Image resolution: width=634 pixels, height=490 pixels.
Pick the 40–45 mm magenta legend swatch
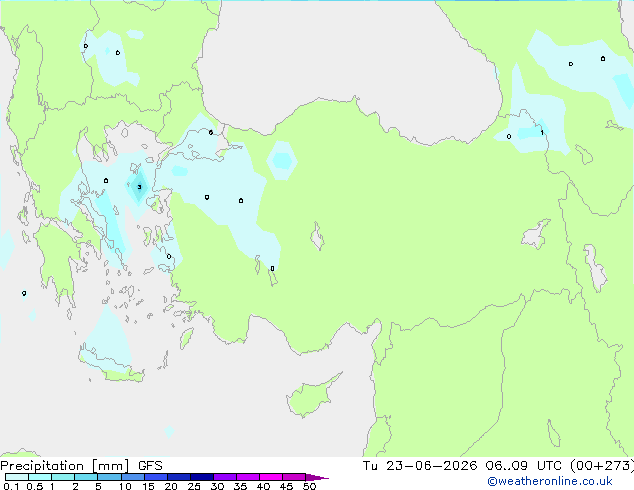[271, 477]
